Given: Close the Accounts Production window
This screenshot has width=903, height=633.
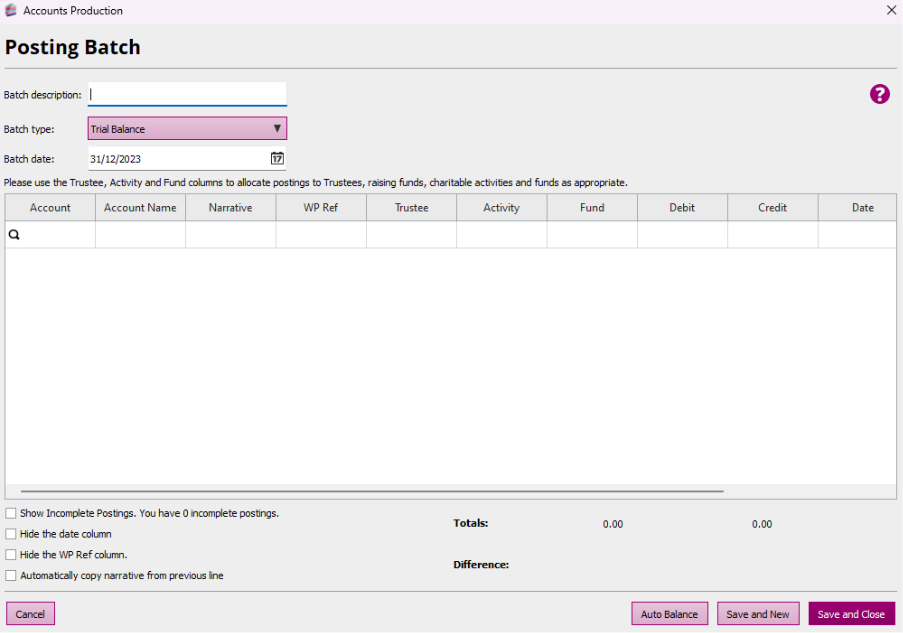Looking at the screenshot, I should tap(891, 10).
